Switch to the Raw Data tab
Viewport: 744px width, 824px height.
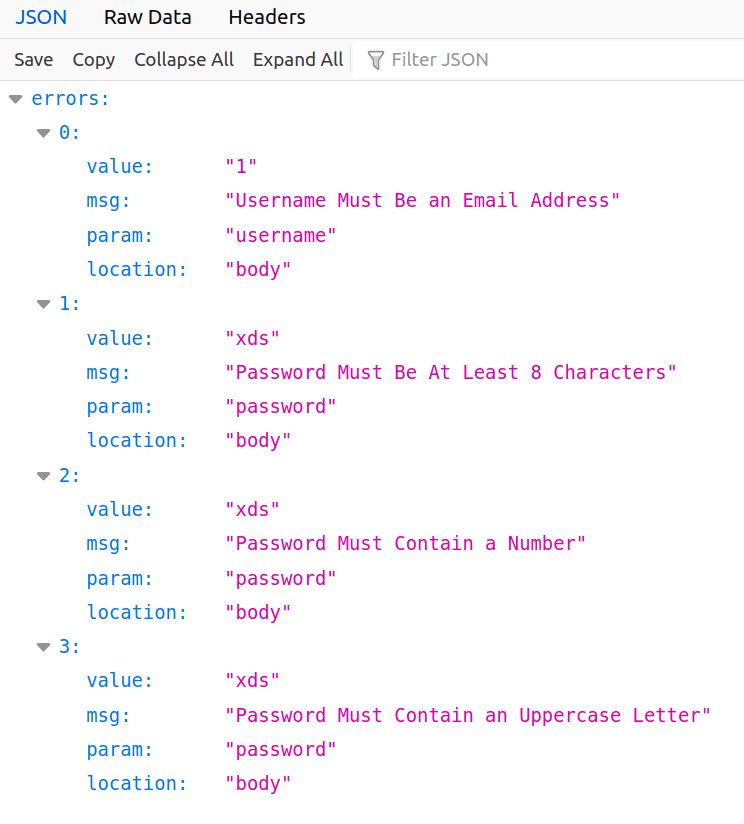[x=147, y=17]
